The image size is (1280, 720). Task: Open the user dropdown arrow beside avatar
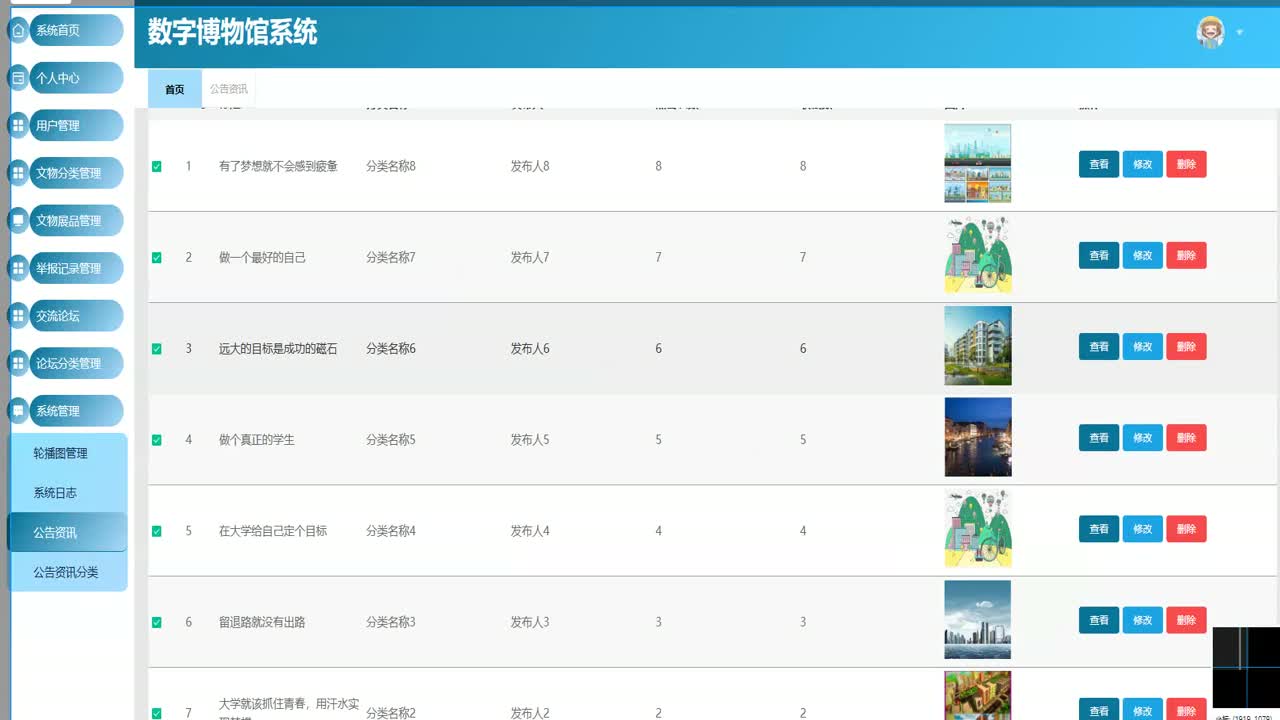tap(1240, 33)
